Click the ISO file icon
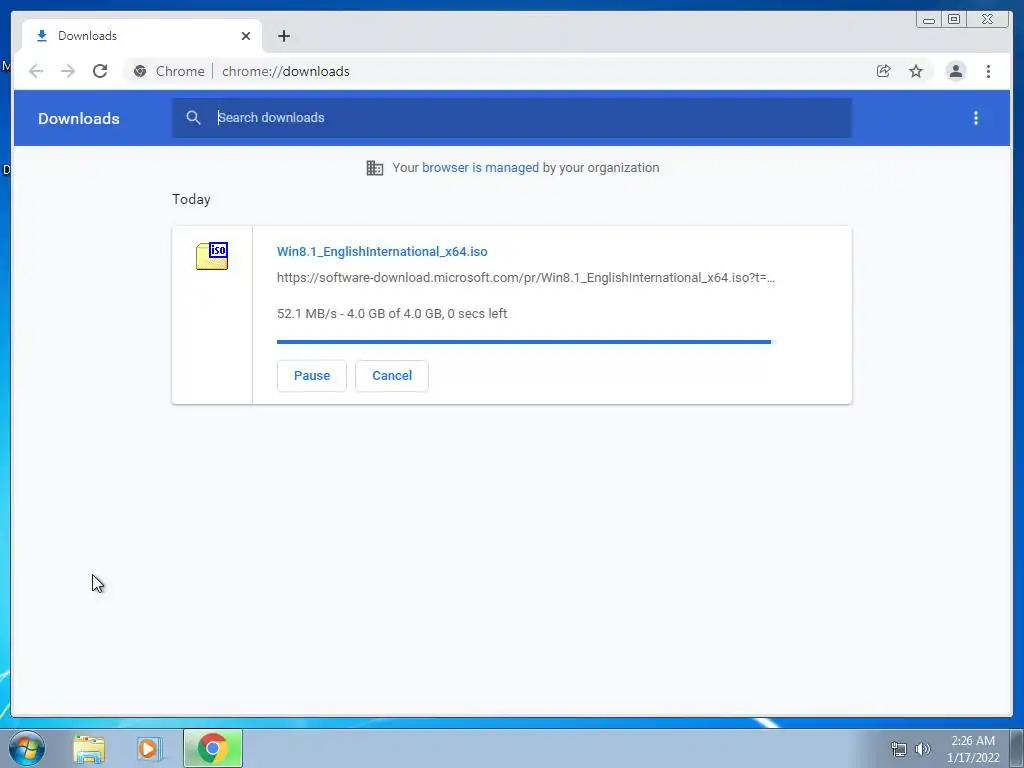The width and height of the screenshot is (1024, 768). click(212, 256)
